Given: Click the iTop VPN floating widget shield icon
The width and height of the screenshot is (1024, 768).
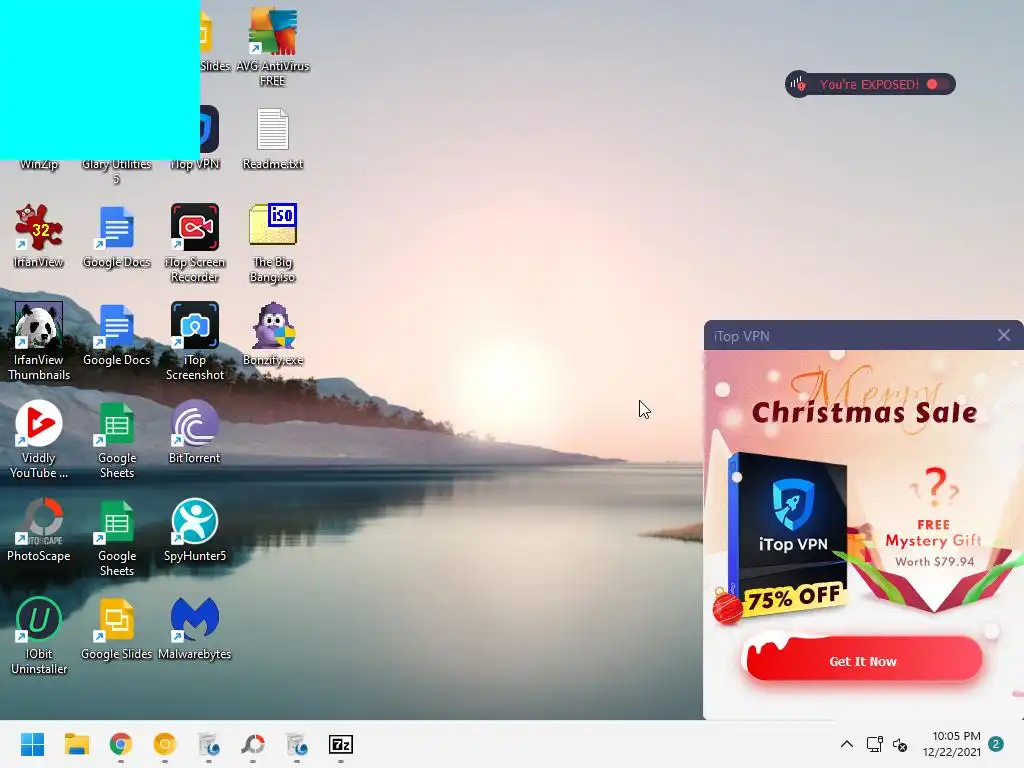Looking at the screenshot, I should 798,84.
